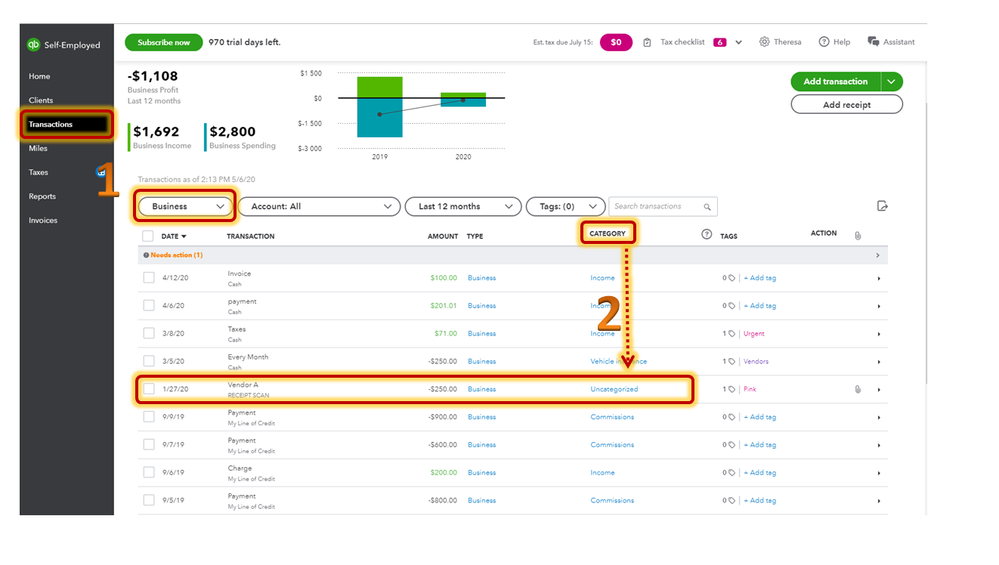The image size is (999, 565).
Task: Open attachment paperclip on Vendor A row
Action: coord(858,389)
